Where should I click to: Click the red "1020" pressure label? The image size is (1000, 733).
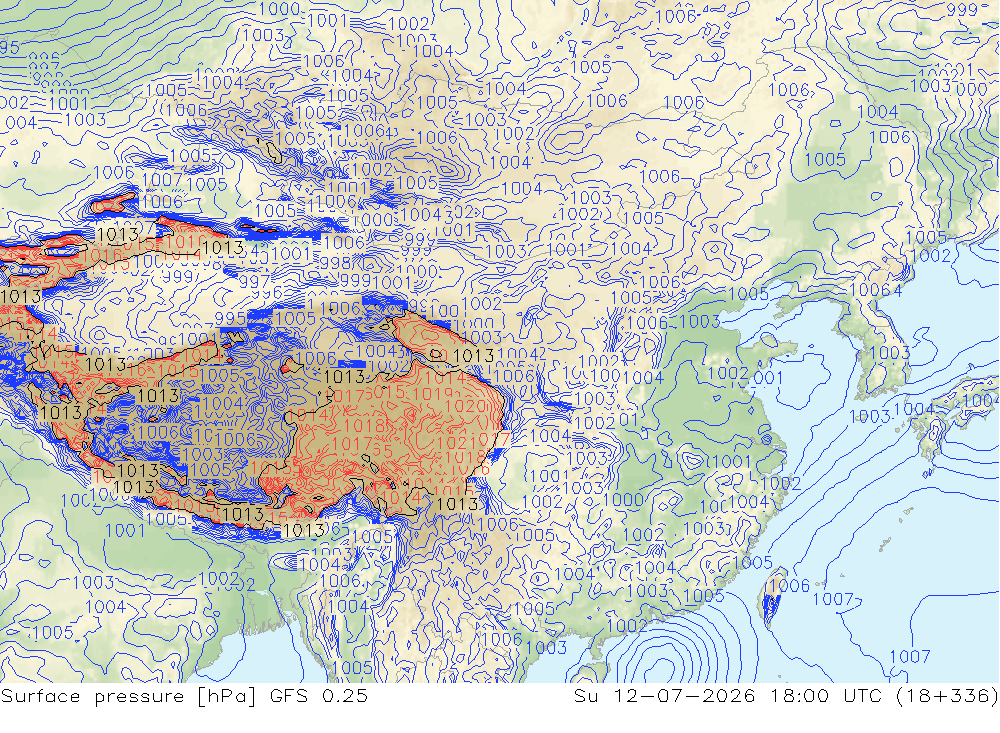pos(465,406)
